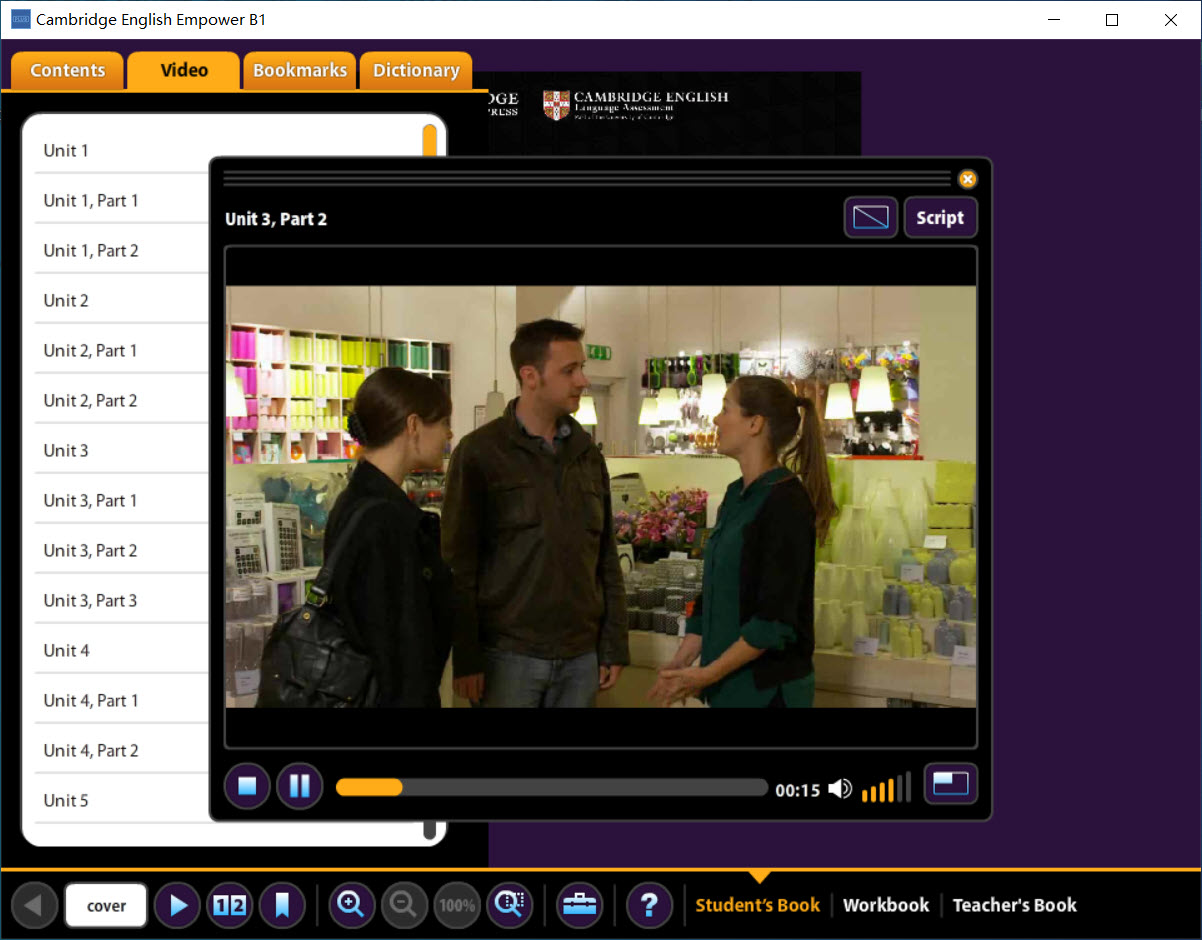
Task: Open the Contents tab
Action: (x=67, y=71)
